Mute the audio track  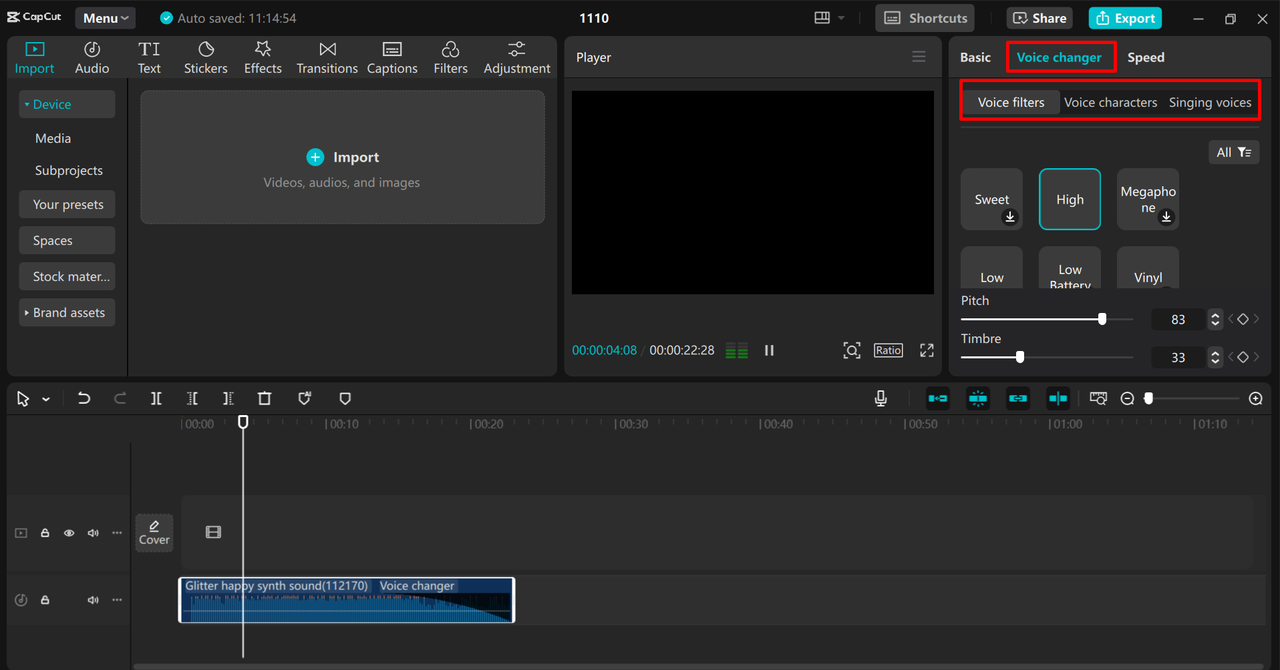(x=93, y=600)
